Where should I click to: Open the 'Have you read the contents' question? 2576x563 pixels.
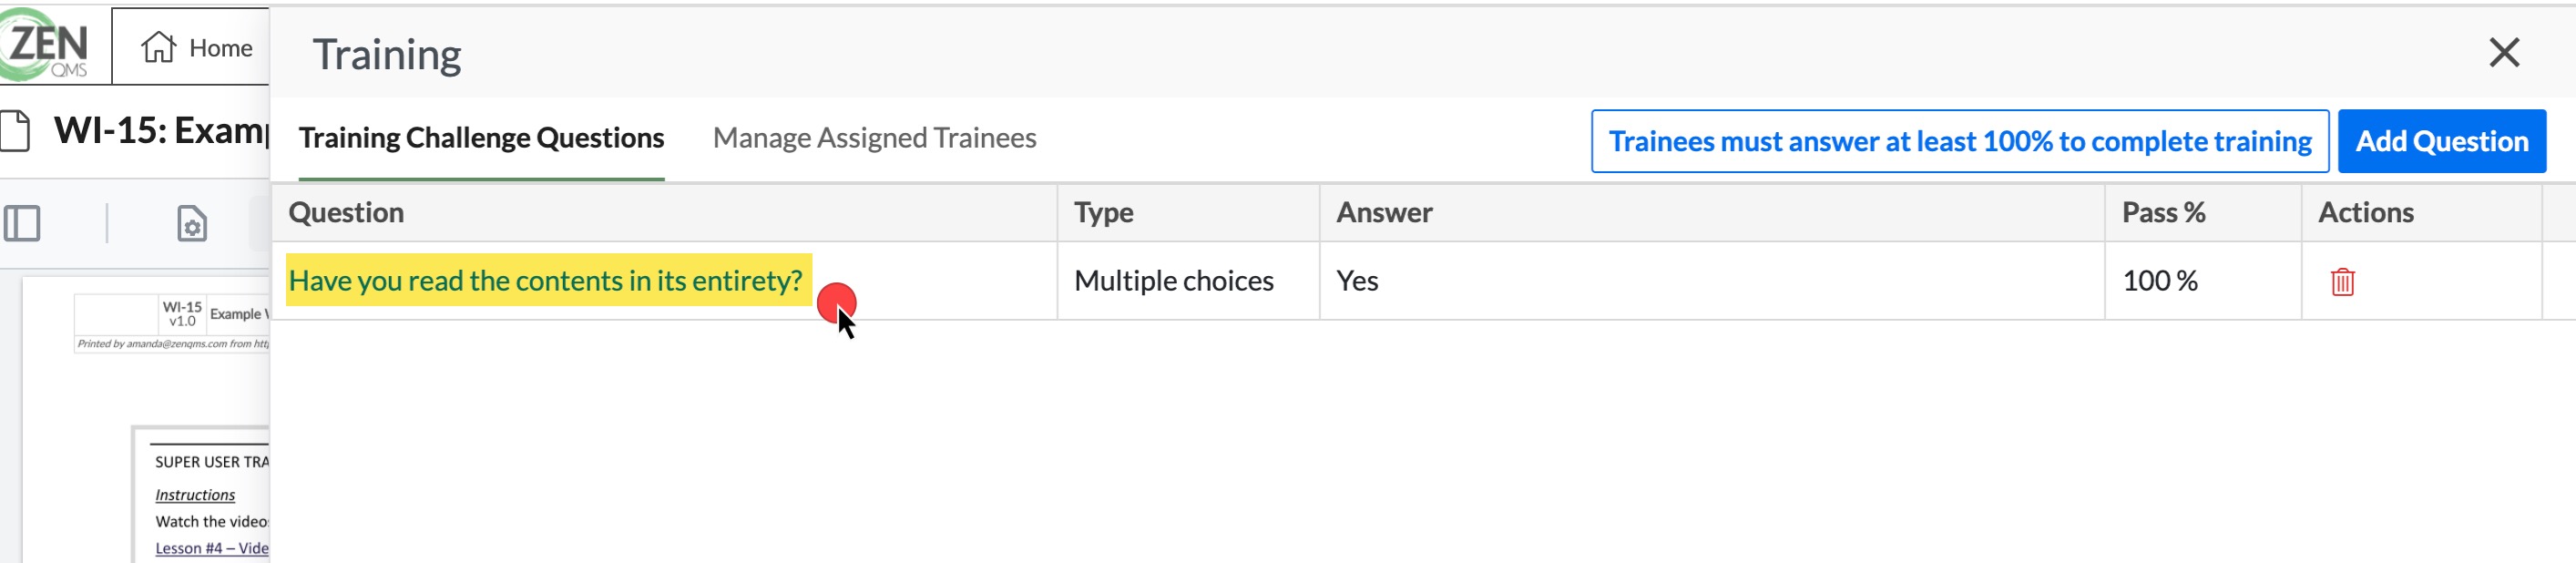click(545, 281)
